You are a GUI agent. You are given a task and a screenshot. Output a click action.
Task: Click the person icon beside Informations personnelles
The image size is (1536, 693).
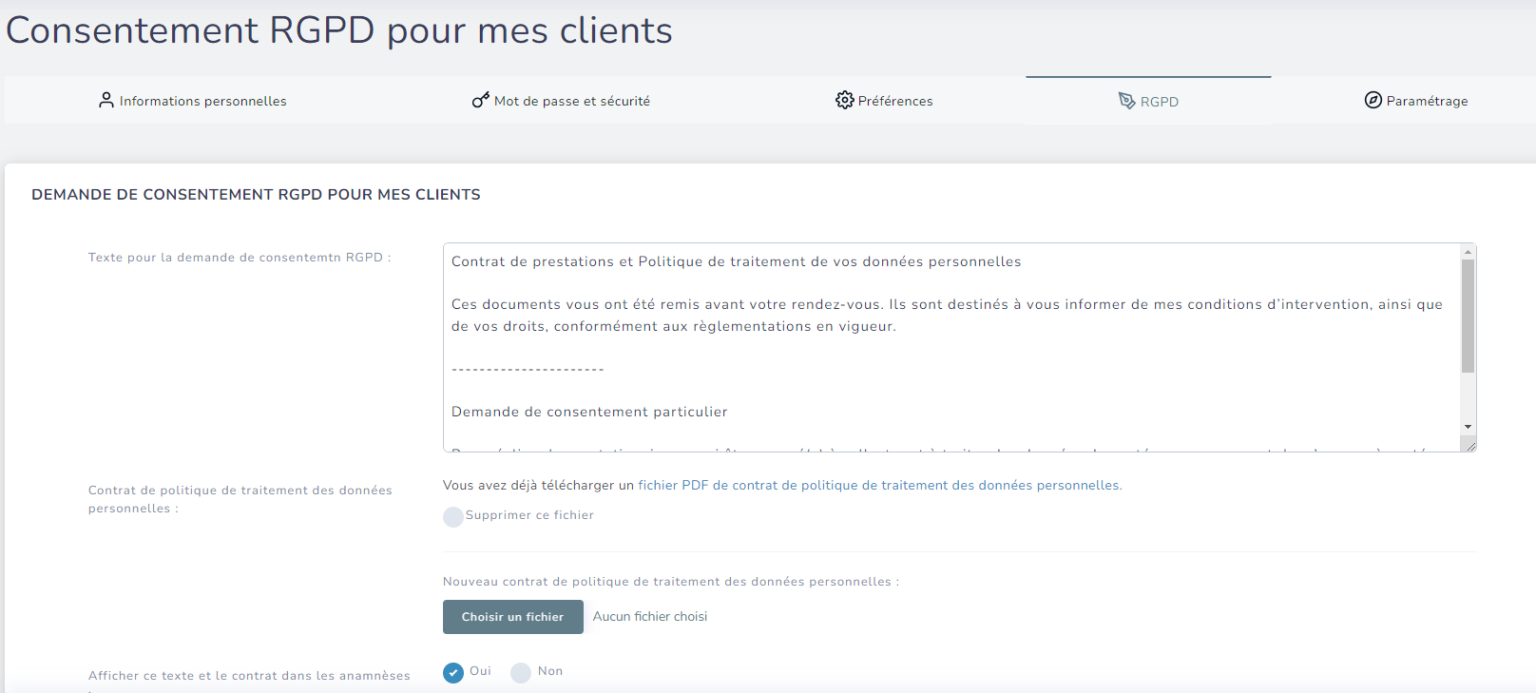click(x=107, y=101)
